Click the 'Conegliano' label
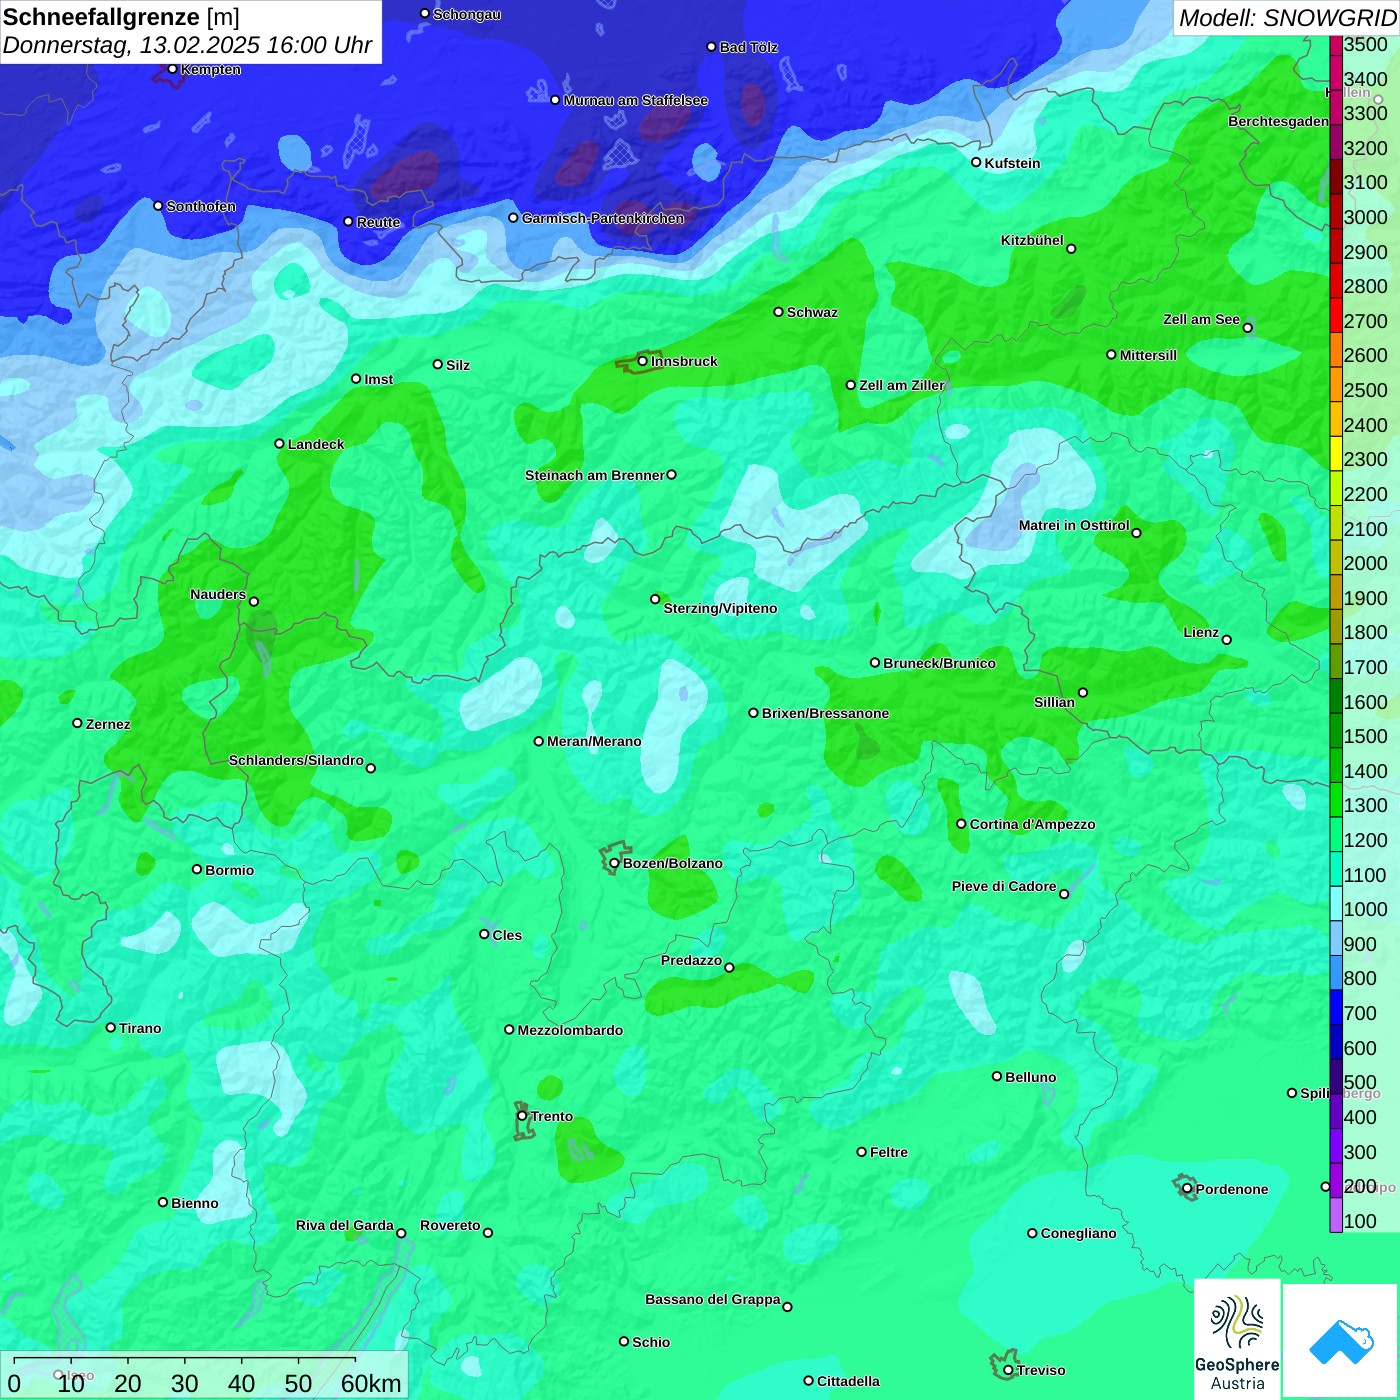The width and height of the screenshot is (1400, 1400). pos(1078,1233)
